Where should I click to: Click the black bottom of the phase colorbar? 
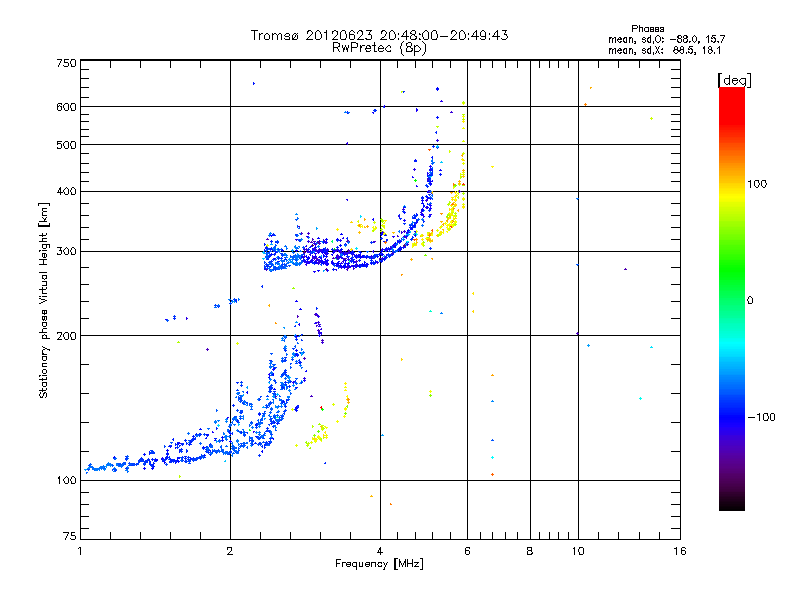click(x=732, y=503)
